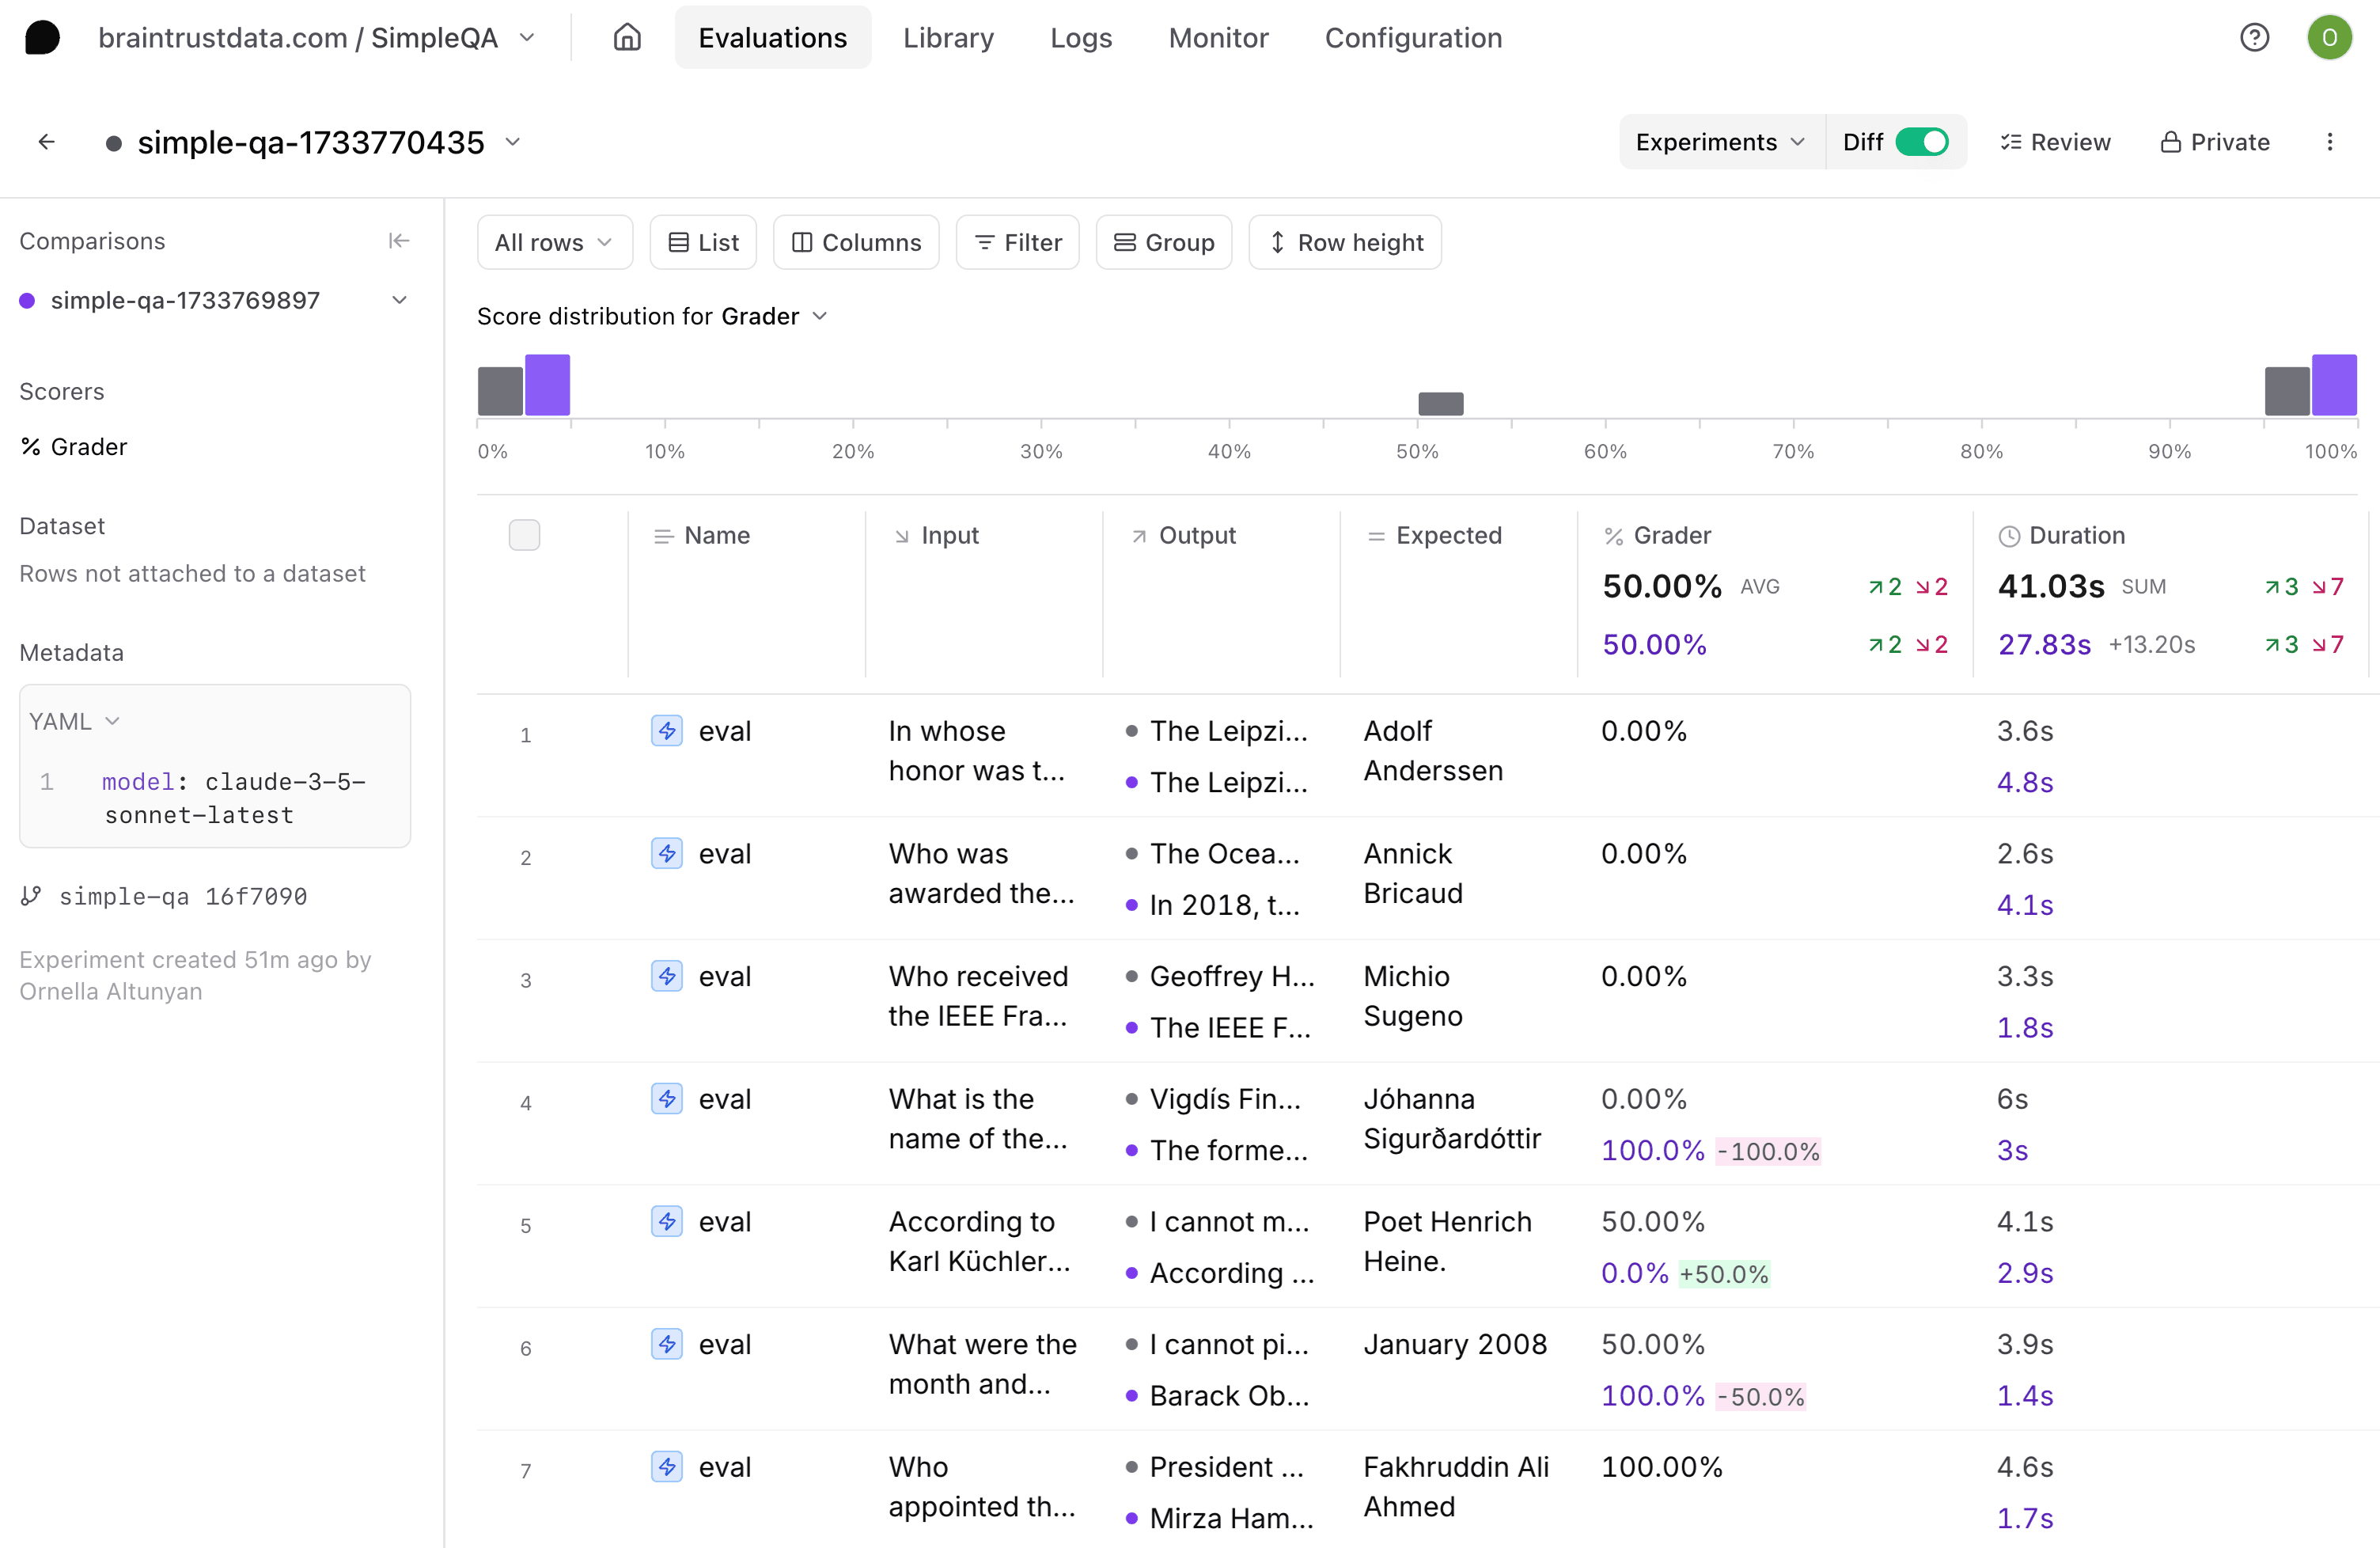The width and height of the screenshot is (2380, 1548).
Task: Expand the Experiments dropdown
Action: (1720, 142)
